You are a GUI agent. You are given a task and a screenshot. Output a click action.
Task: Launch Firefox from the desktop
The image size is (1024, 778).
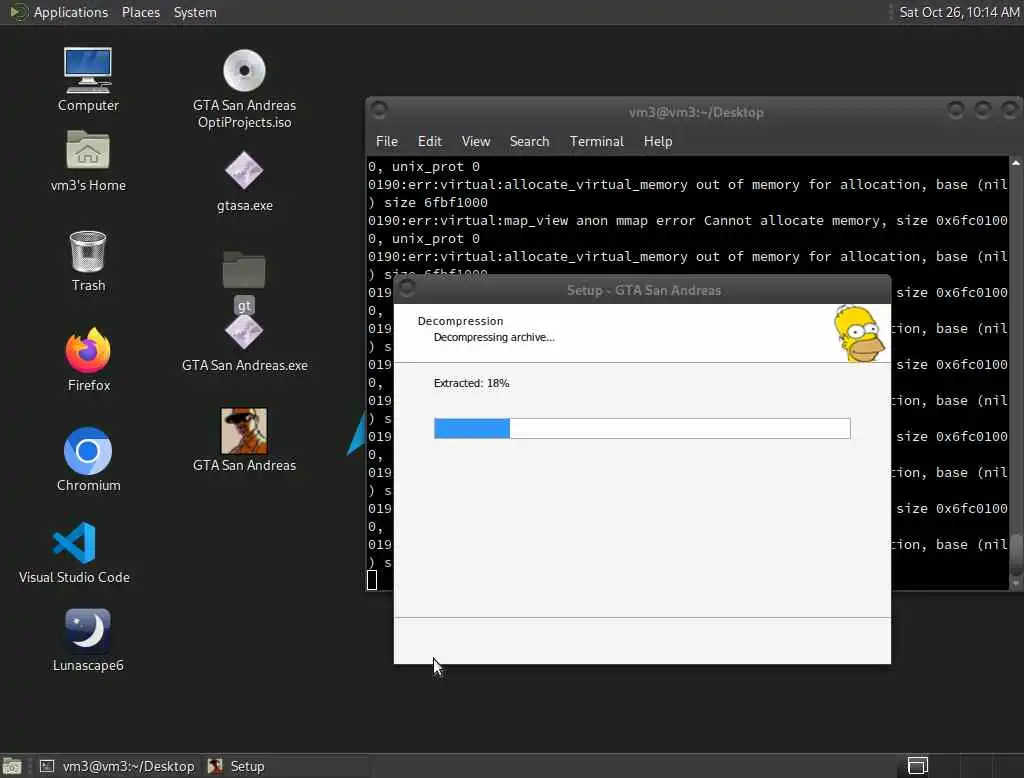tap(88, 359)
